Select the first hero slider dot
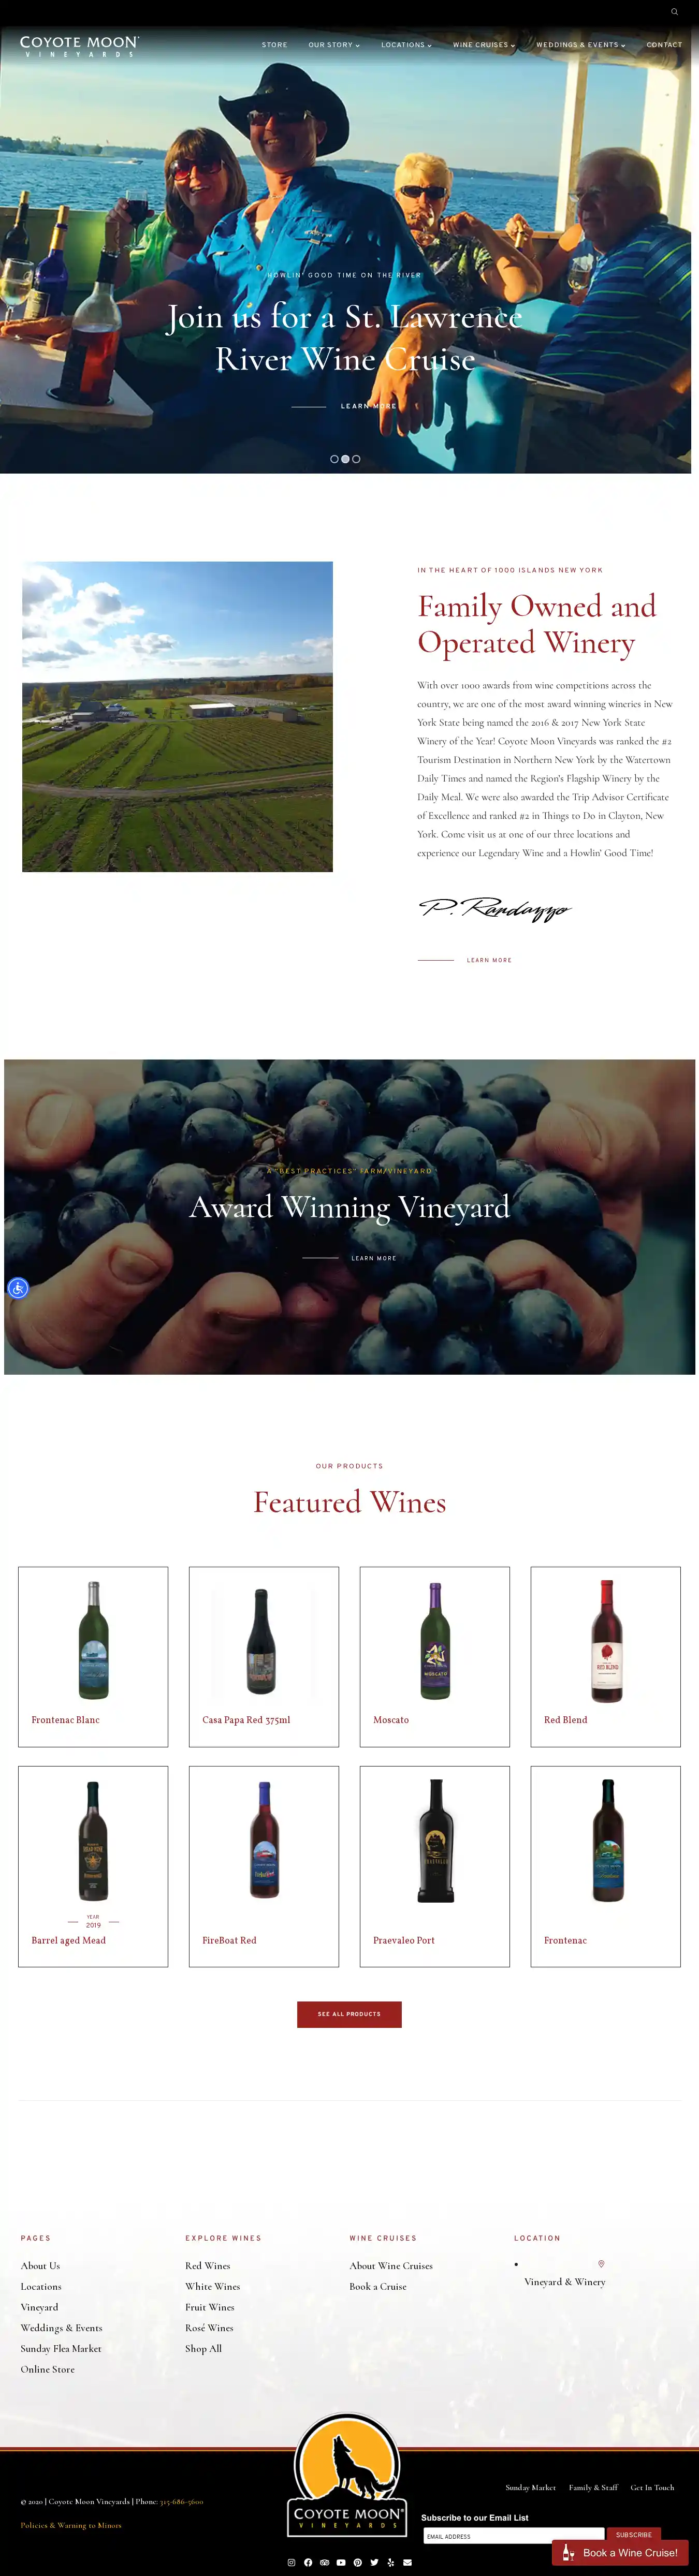699x2576 pixels. [334, 459]
